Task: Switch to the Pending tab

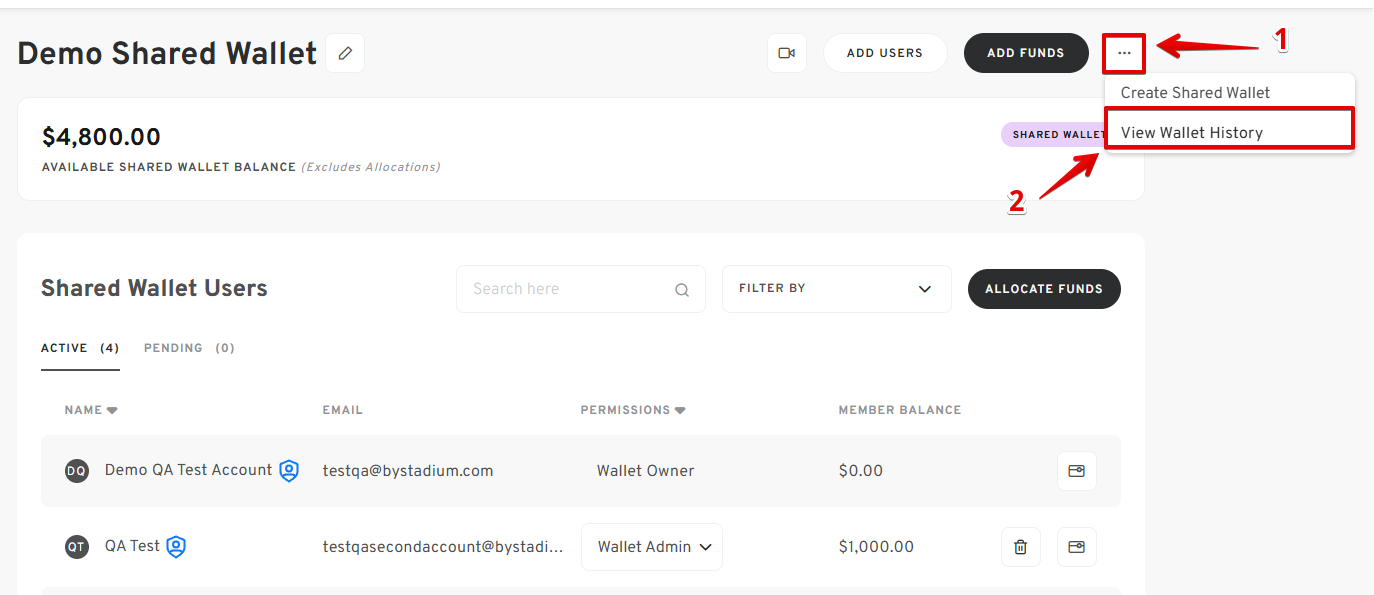Action: pyautogui.click(x=189, y=348)
